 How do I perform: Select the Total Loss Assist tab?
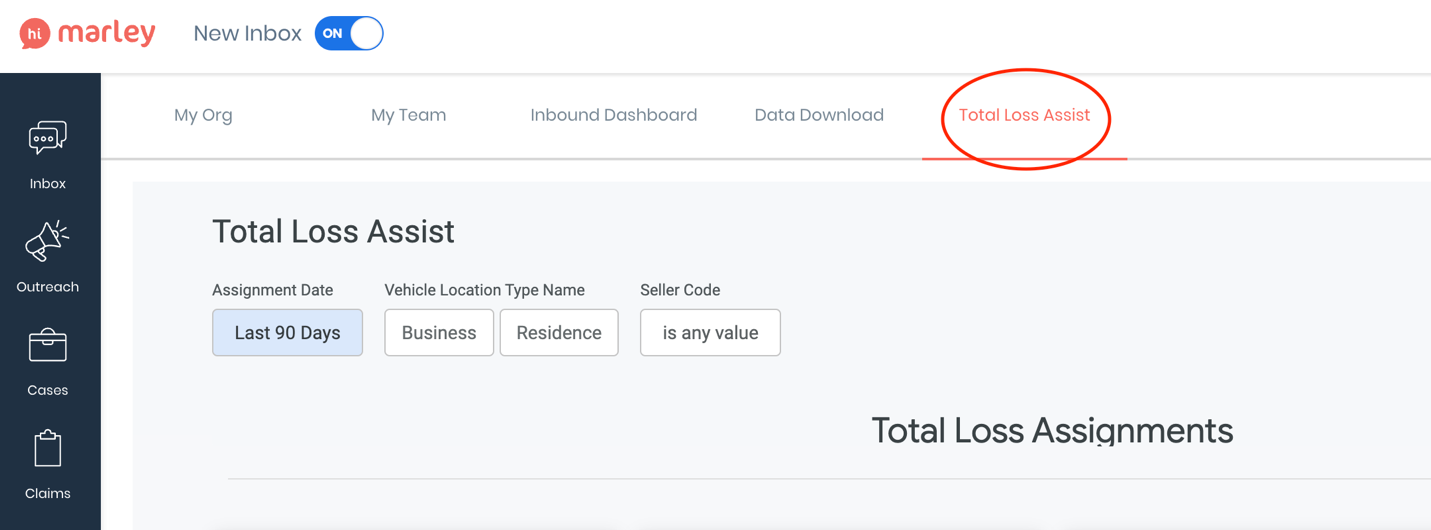[x=1024, y=115]
